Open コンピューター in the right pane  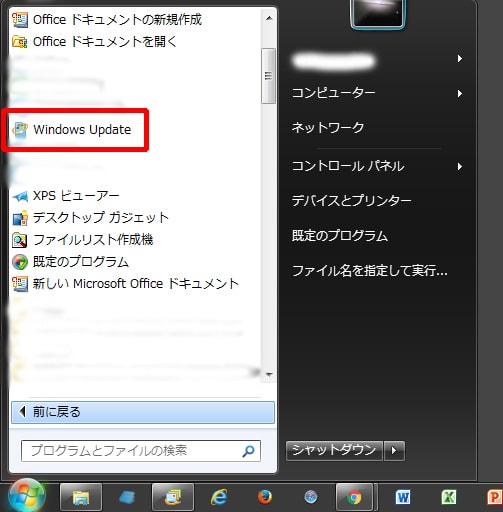333,93
